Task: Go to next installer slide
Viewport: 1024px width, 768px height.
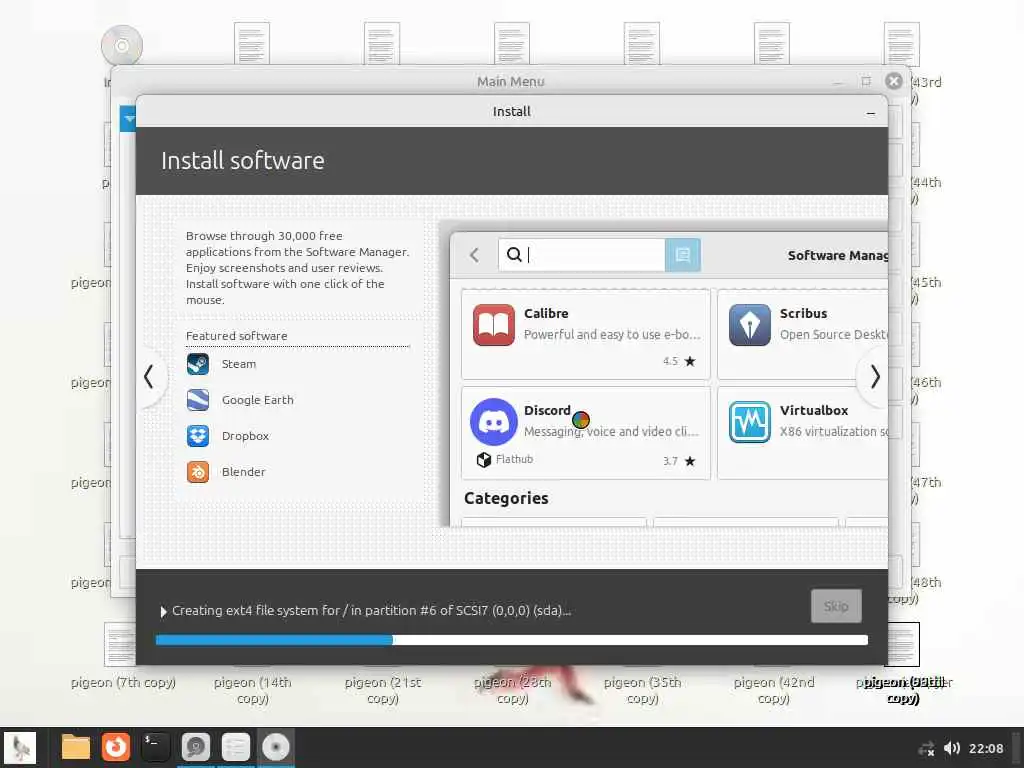Action: (874, 376)
